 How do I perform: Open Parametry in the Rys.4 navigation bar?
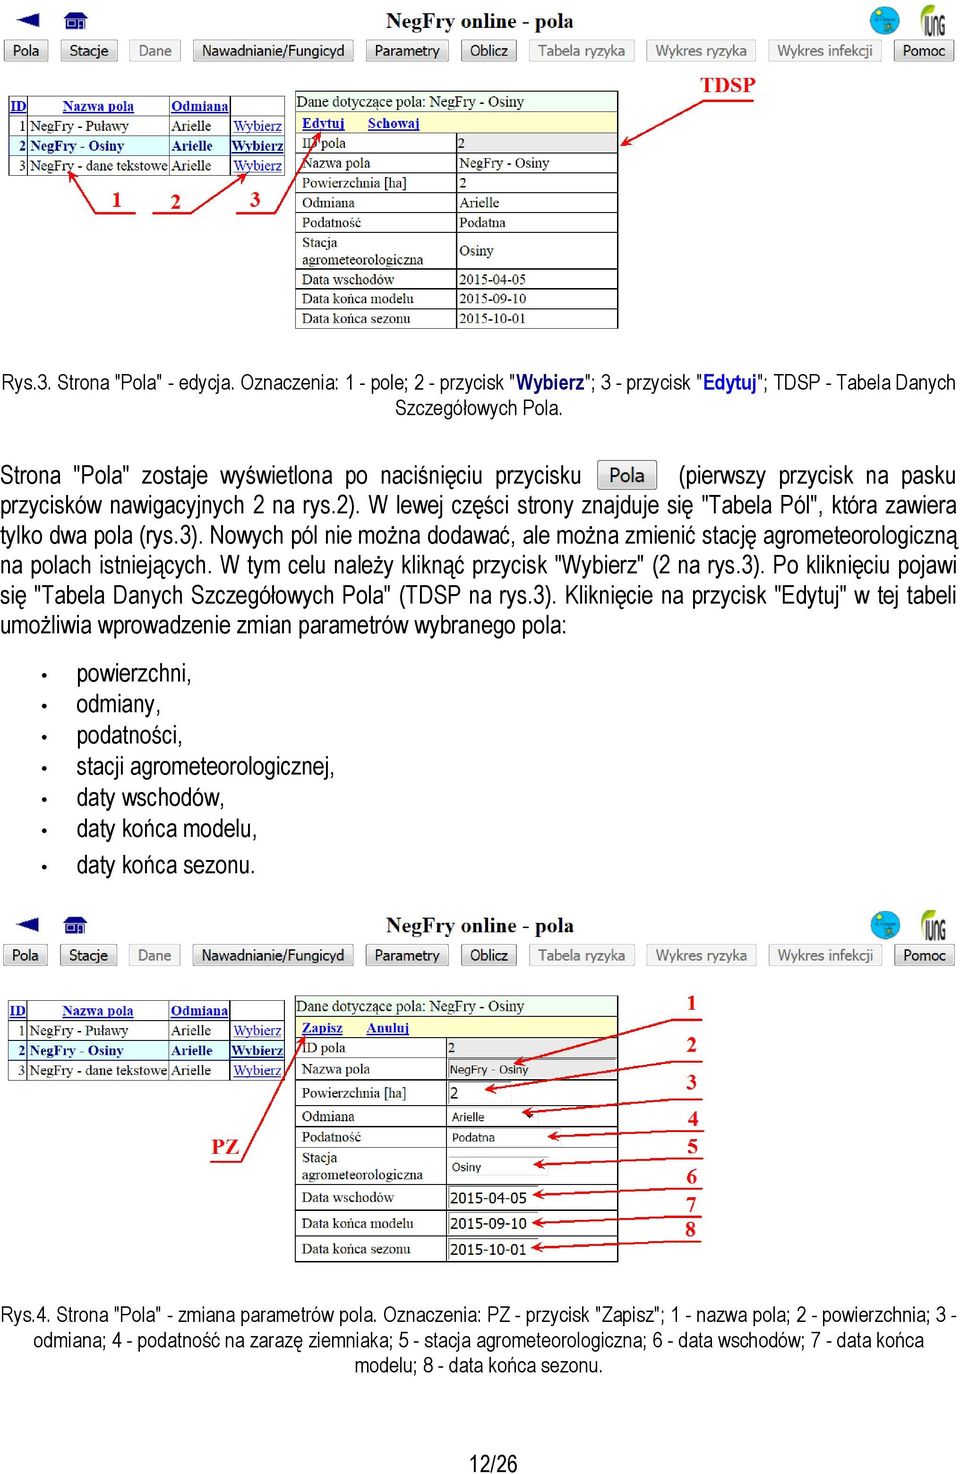[x=407, y=955]
